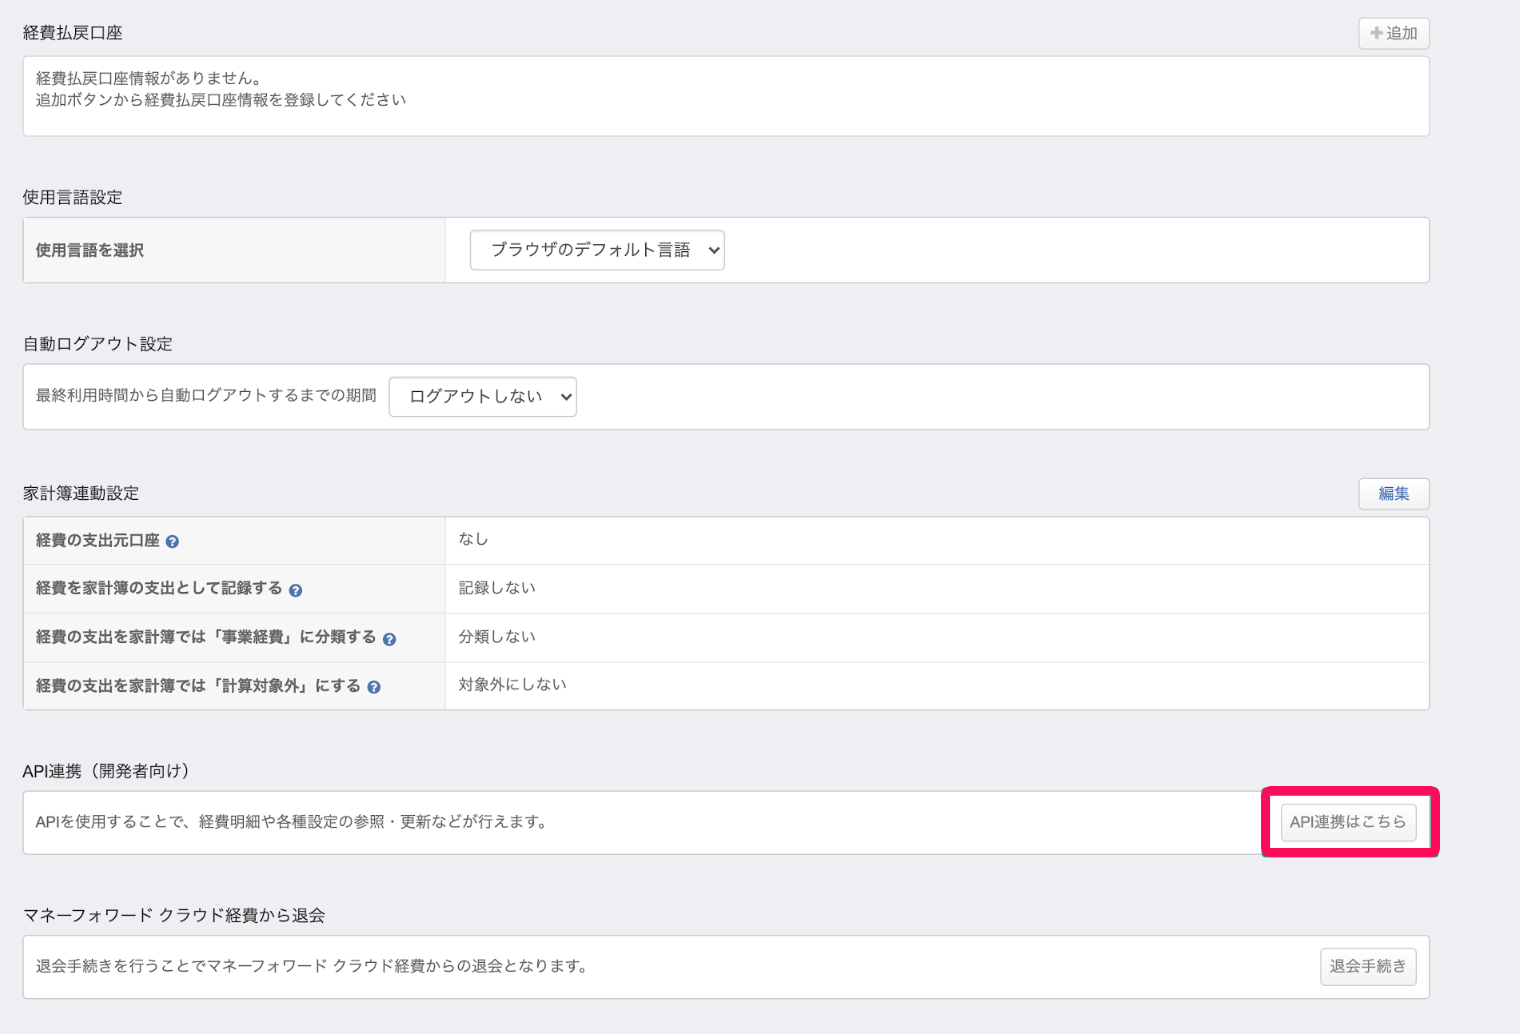The image size is (1520, 1034).
Task: Click the 家計簿連動設定 section heading
Action: (81, 493)
